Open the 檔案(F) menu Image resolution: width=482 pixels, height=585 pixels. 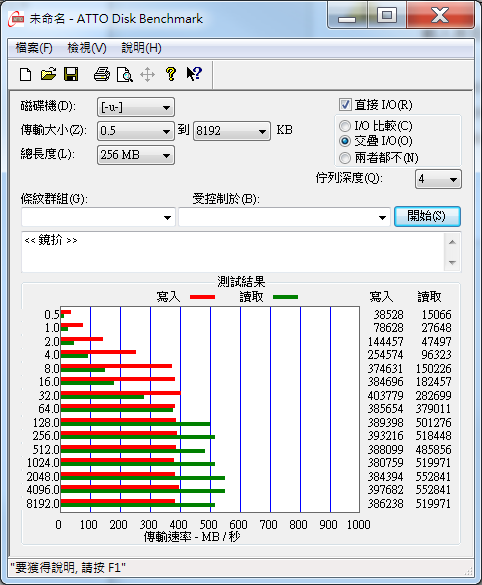[34, 48]
